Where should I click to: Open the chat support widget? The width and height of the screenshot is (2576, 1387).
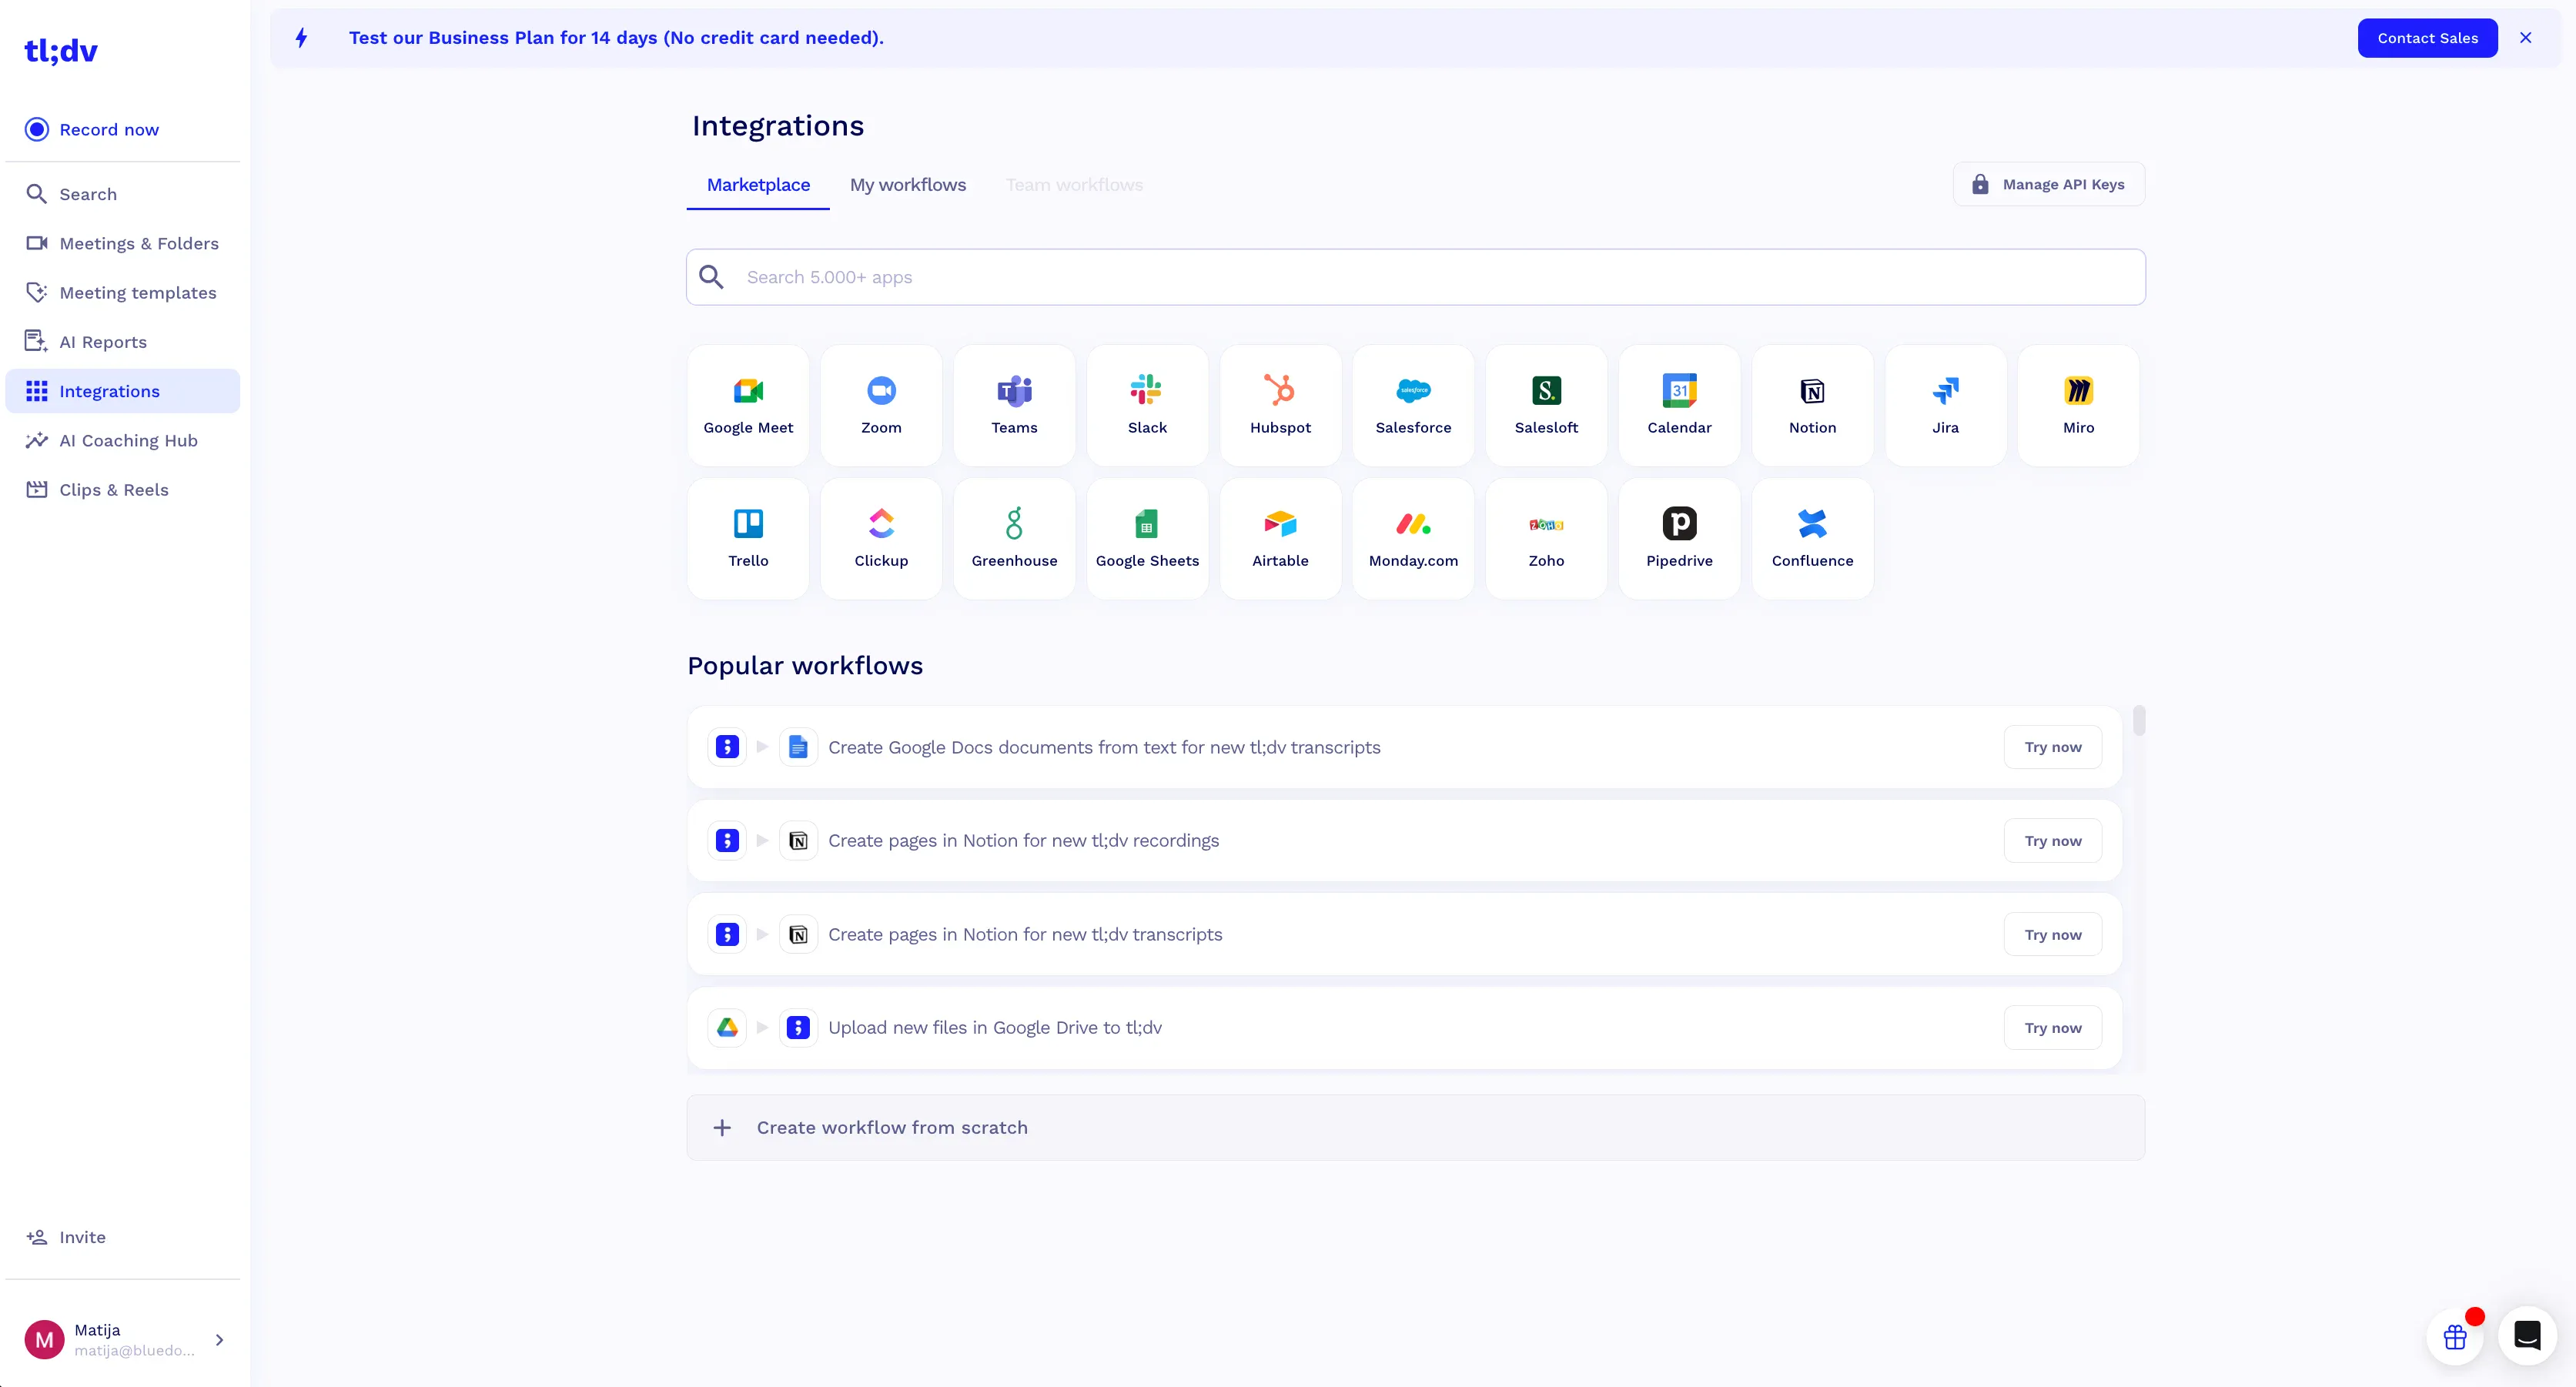click(x=2527, y=1336)
